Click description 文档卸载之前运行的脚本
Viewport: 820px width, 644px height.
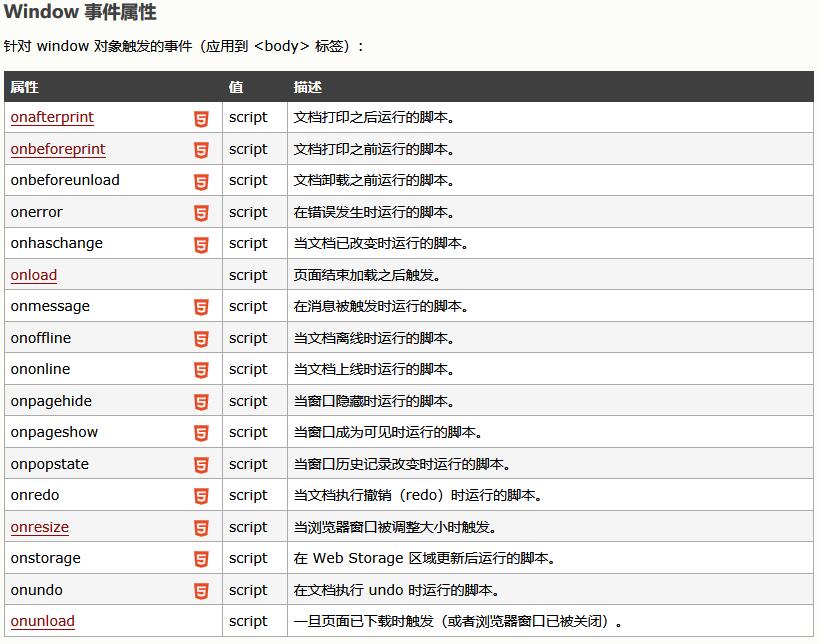(374, 180)
